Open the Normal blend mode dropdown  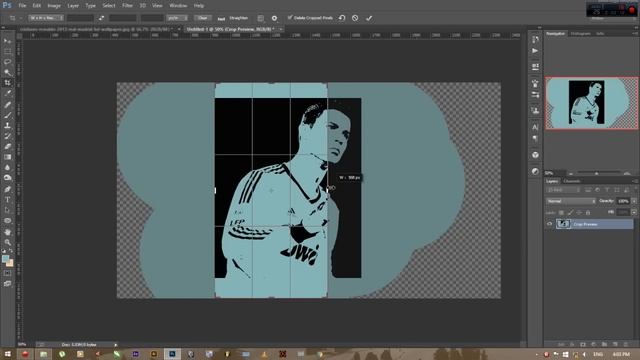pyautogui.click(x=571, y=201)
